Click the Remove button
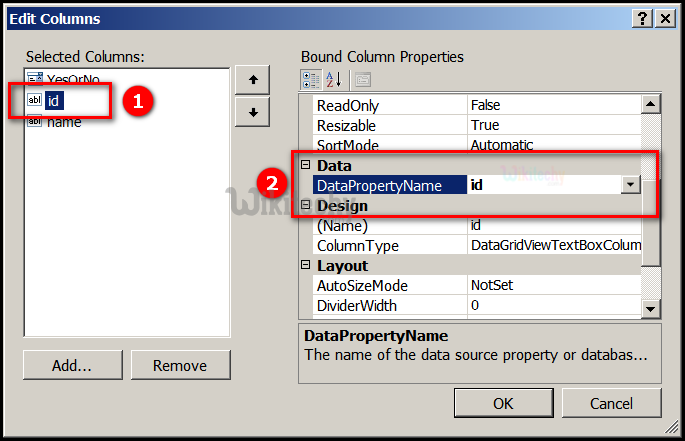Image resolution: width=685 pixels, height=441 pixels. pos(180,366)
